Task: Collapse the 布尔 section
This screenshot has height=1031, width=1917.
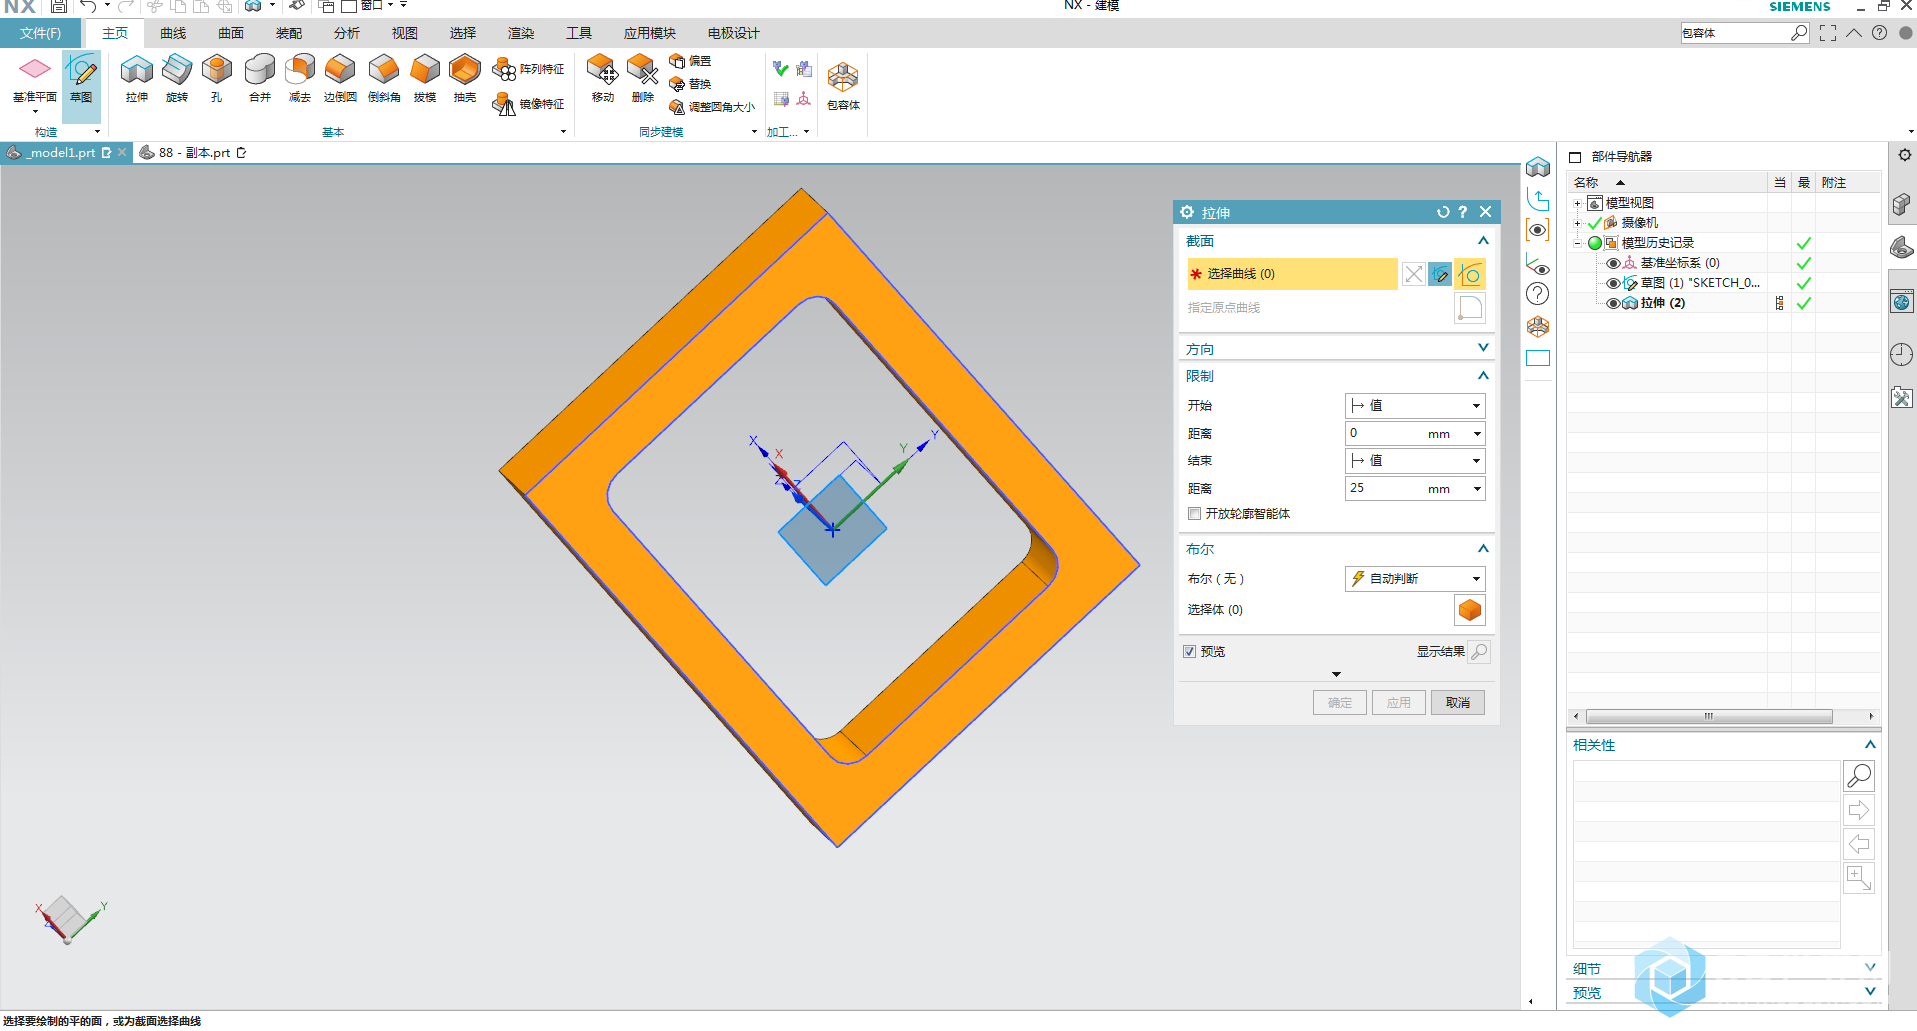Action: [1483, 549]
